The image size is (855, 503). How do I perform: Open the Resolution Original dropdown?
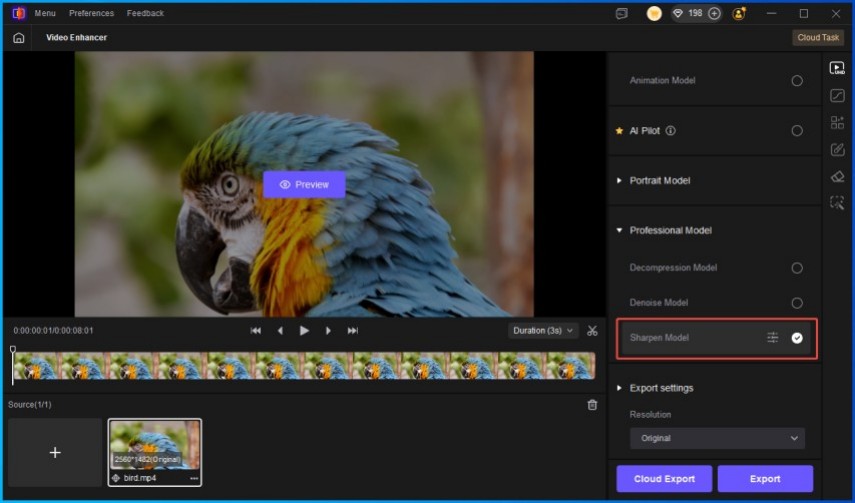(717, 438)
